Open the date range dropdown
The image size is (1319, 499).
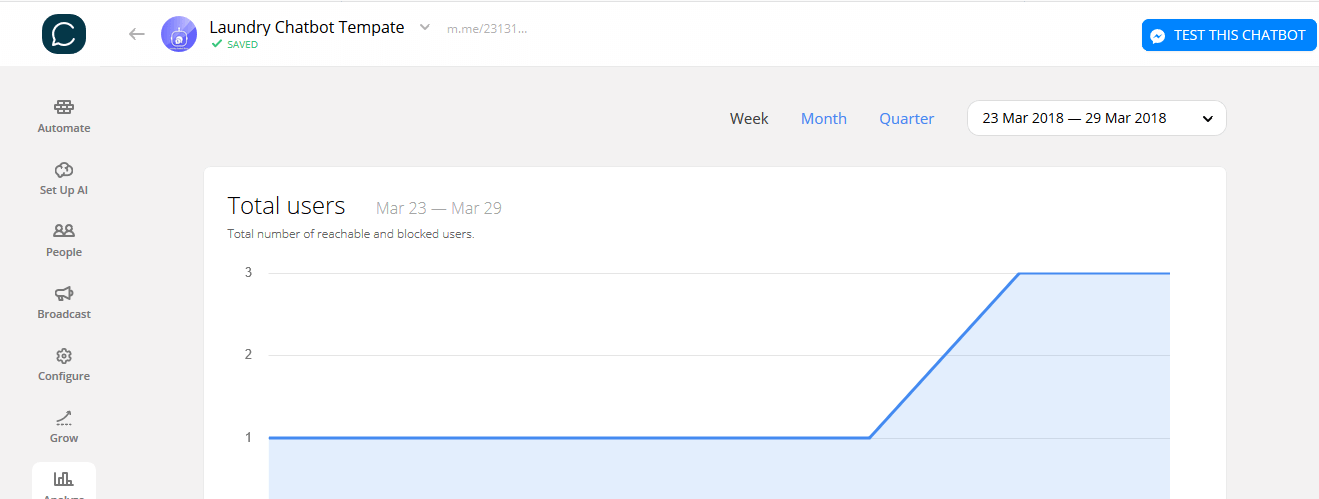[x=1096, y=118]
